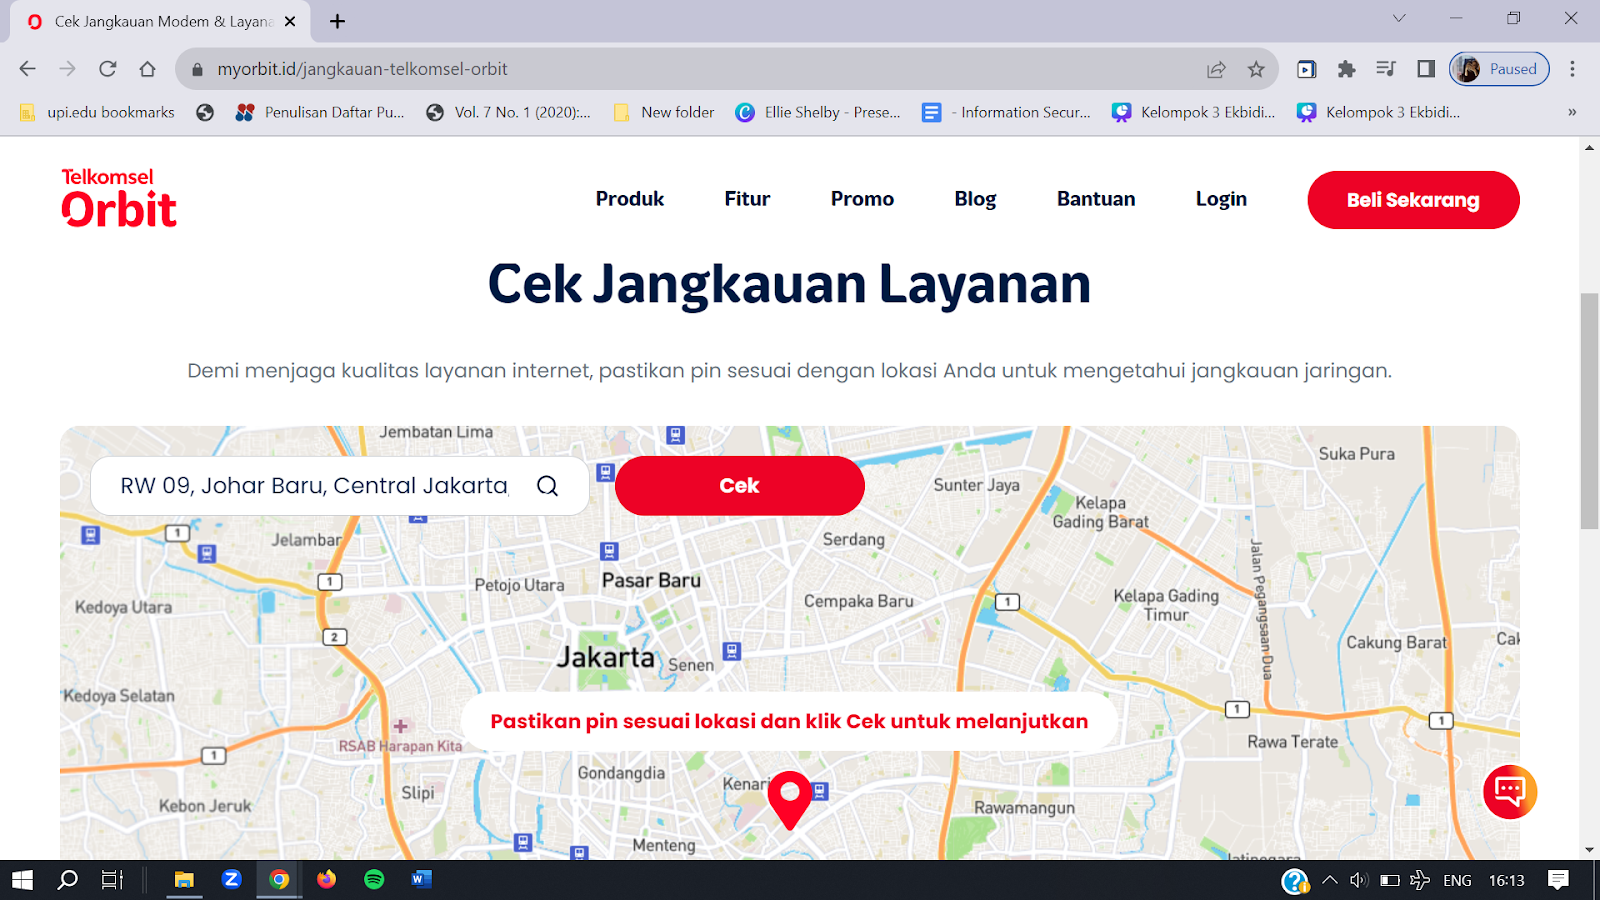Open Ellie Shelby - Prese... bookmark
Image resolution: width=1600 pixels, height=900 pixels.
point(818,112)
